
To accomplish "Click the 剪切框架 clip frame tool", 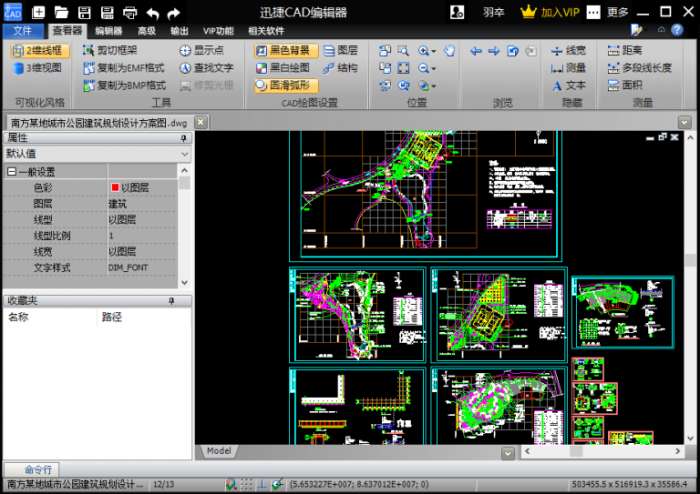I will [116, 50].
